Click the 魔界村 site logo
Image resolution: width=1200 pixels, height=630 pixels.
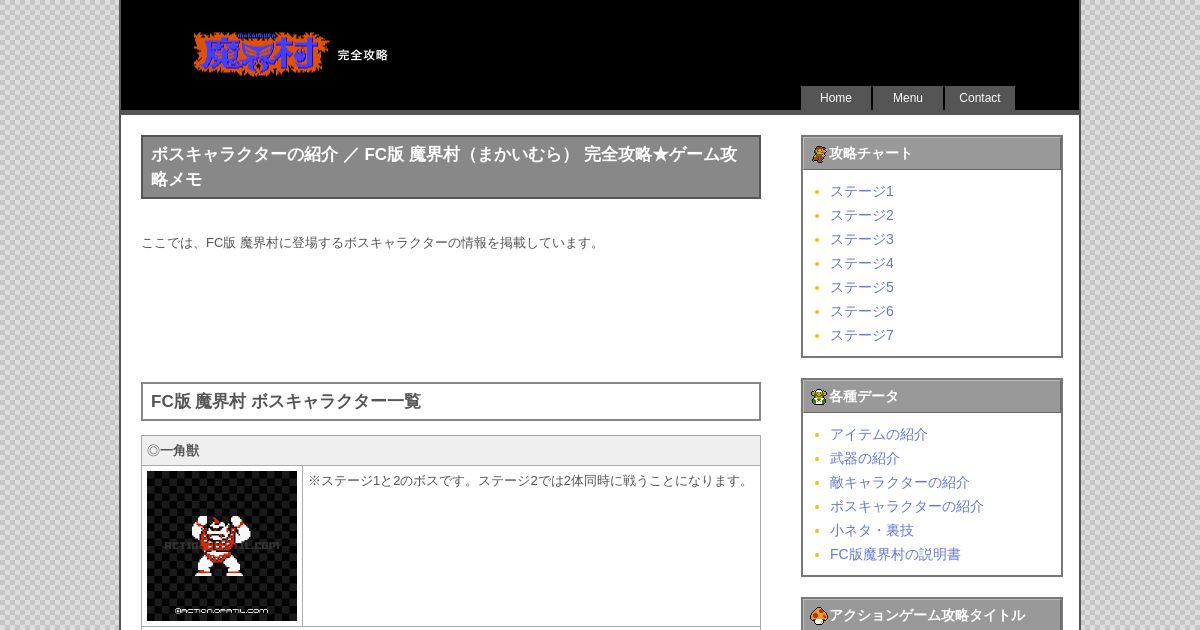261,54
